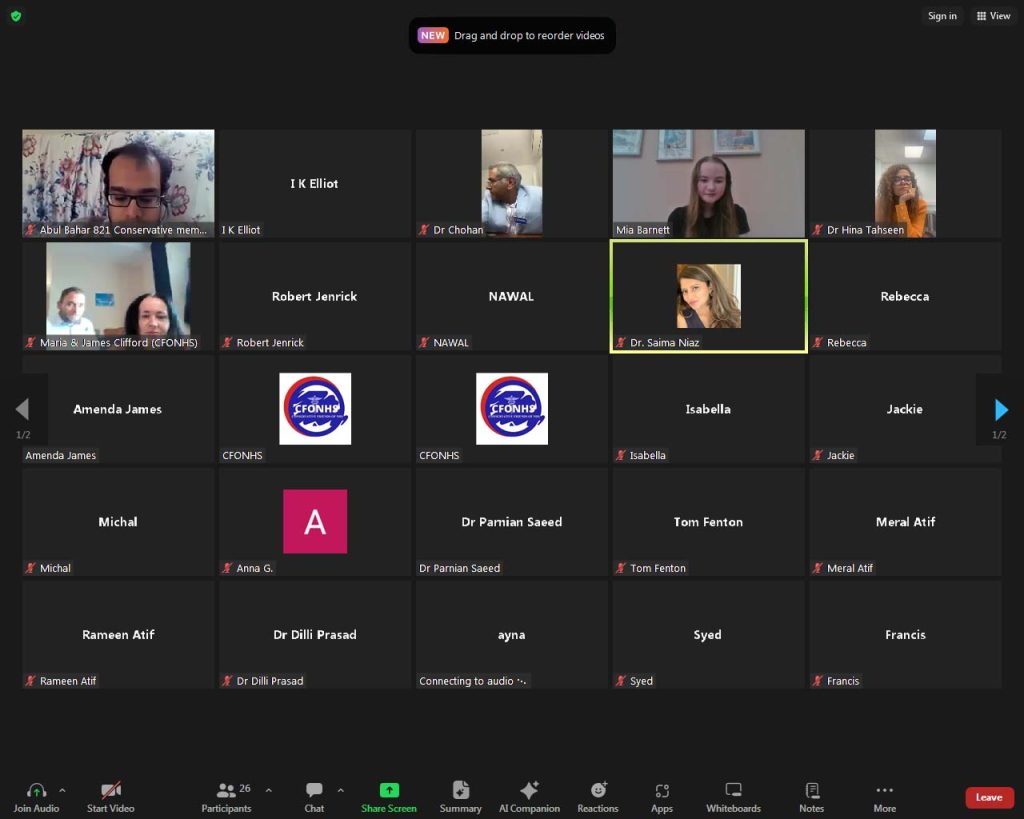This screenshot has width=1024, height=819.
Task: Open the More options menu
Action: (x=884, y=796)
